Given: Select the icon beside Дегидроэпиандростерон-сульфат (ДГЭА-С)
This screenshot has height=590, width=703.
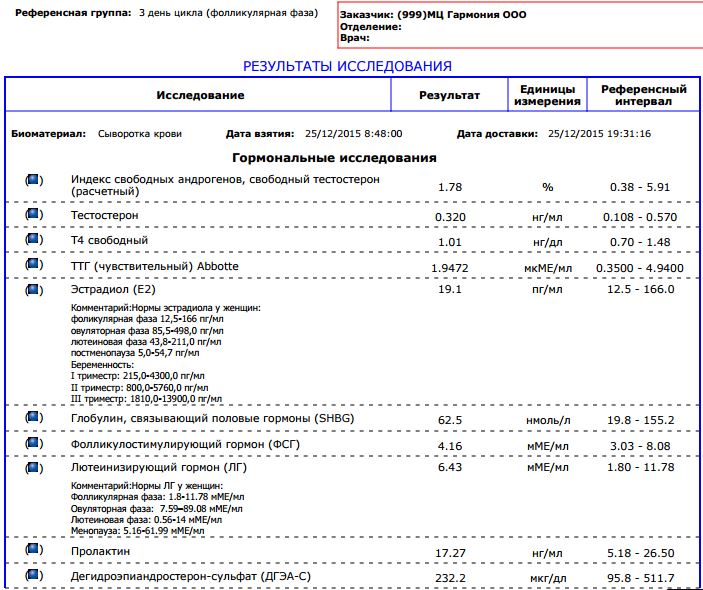Looking at the screenshot, I should click(33, 575).
